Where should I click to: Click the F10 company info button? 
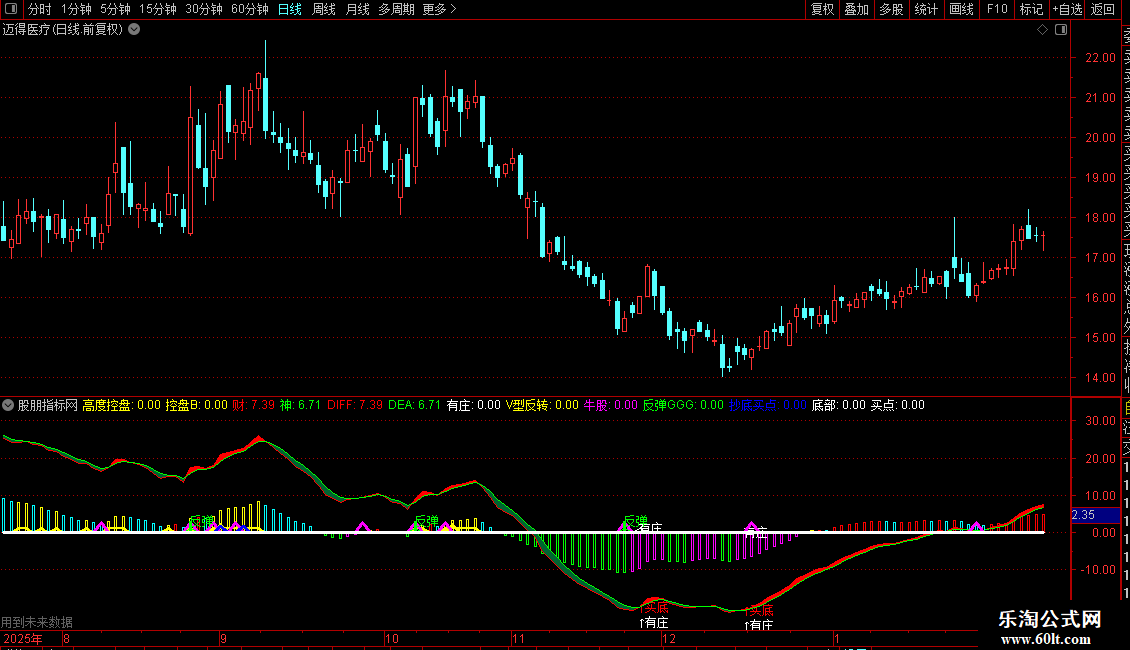coord(997,9)
